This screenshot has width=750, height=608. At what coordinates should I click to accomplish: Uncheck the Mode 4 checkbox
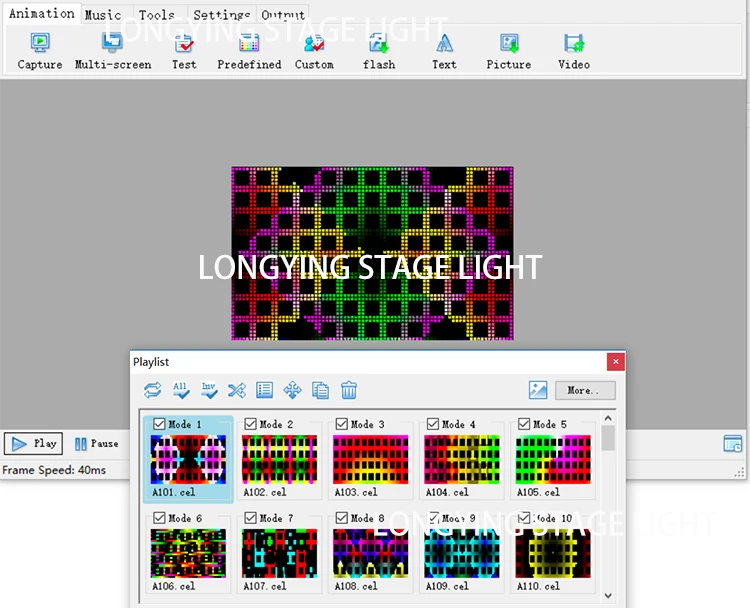(433, 424)
